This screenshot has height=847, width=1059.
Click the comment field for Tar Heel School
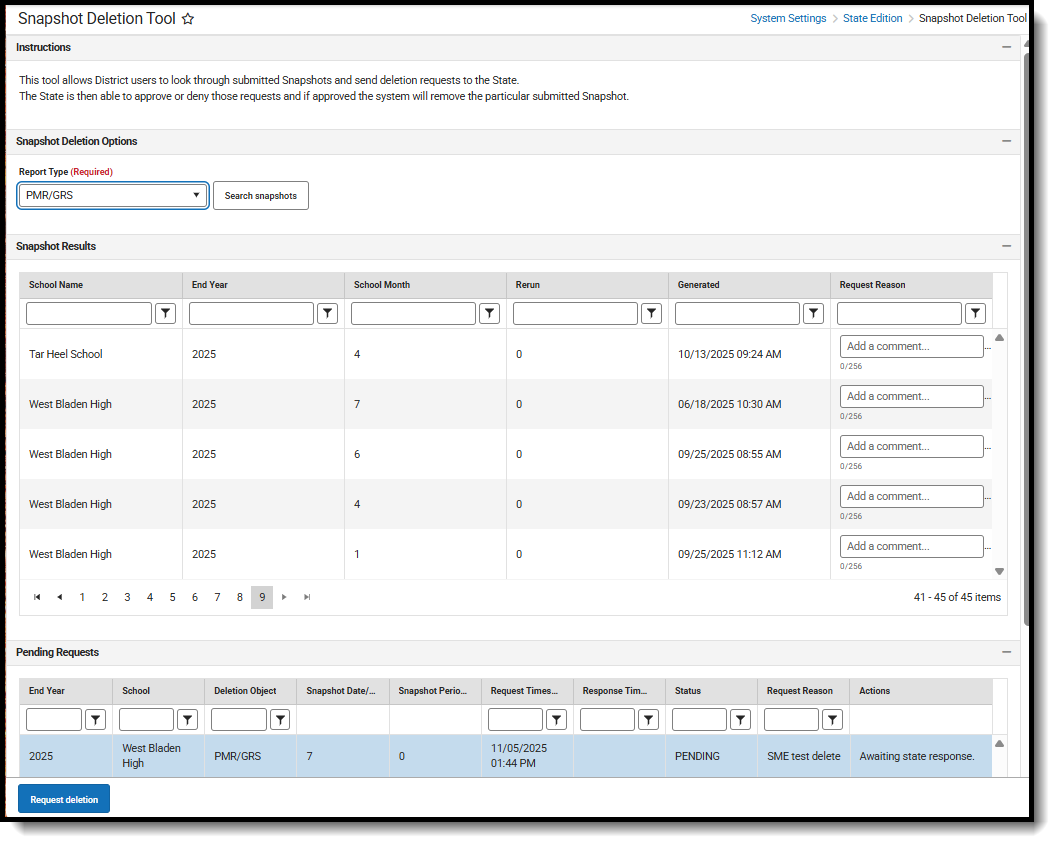pos(911,345)
